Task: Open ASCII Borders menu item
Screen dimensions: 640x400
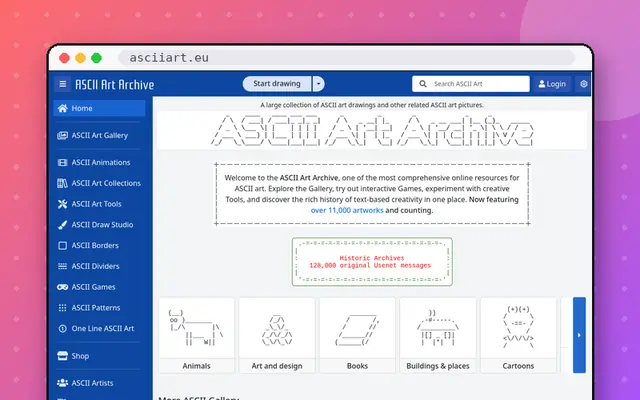Action: (99, 246)
